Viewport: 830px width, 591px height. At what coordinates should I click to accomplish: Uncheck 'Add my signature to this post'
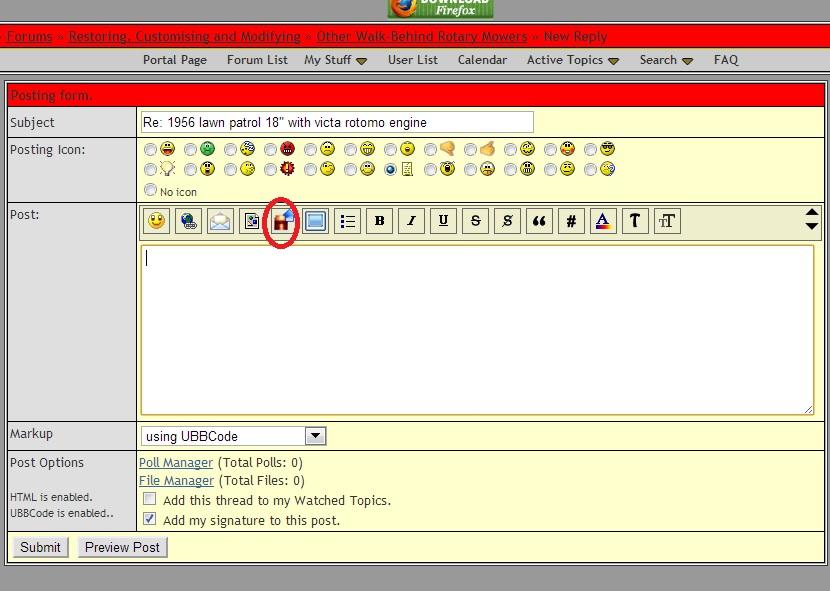click(149, 519)
